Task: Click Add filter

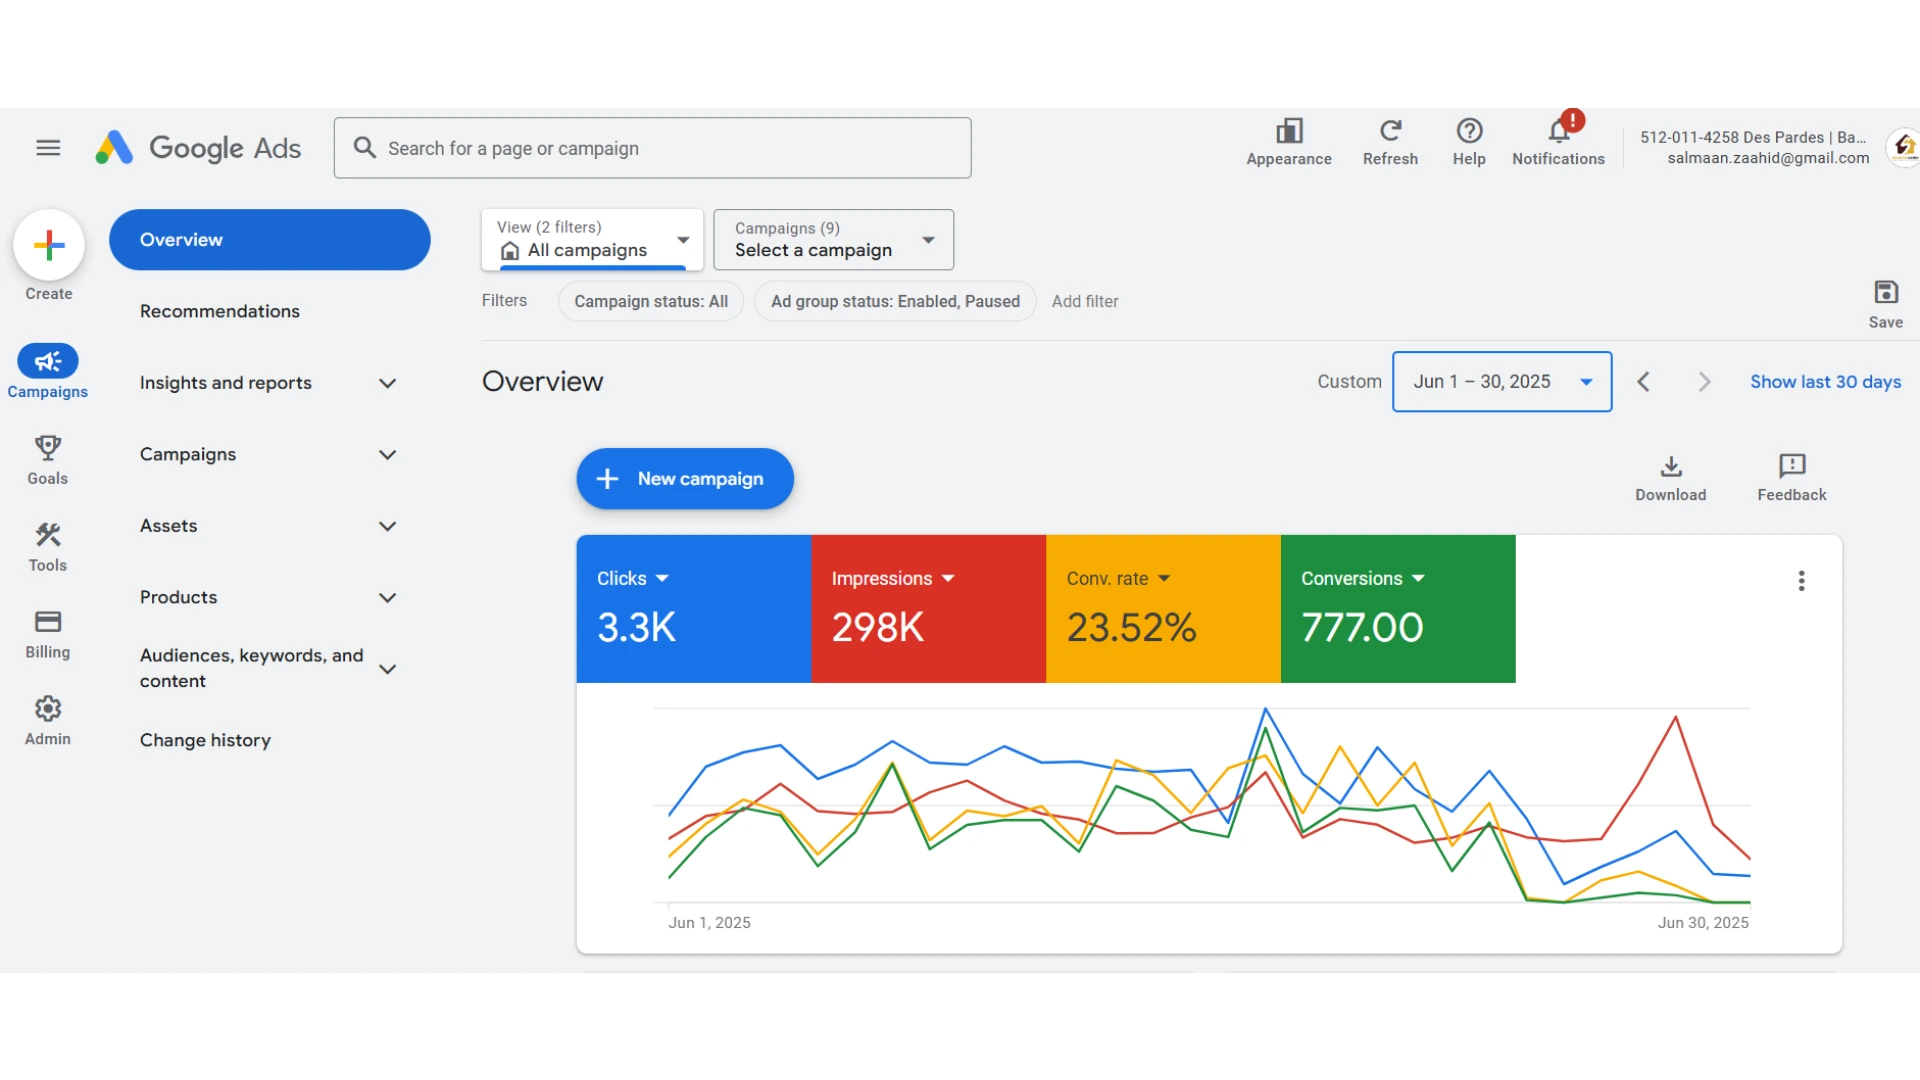Action: coord(1085,301)
